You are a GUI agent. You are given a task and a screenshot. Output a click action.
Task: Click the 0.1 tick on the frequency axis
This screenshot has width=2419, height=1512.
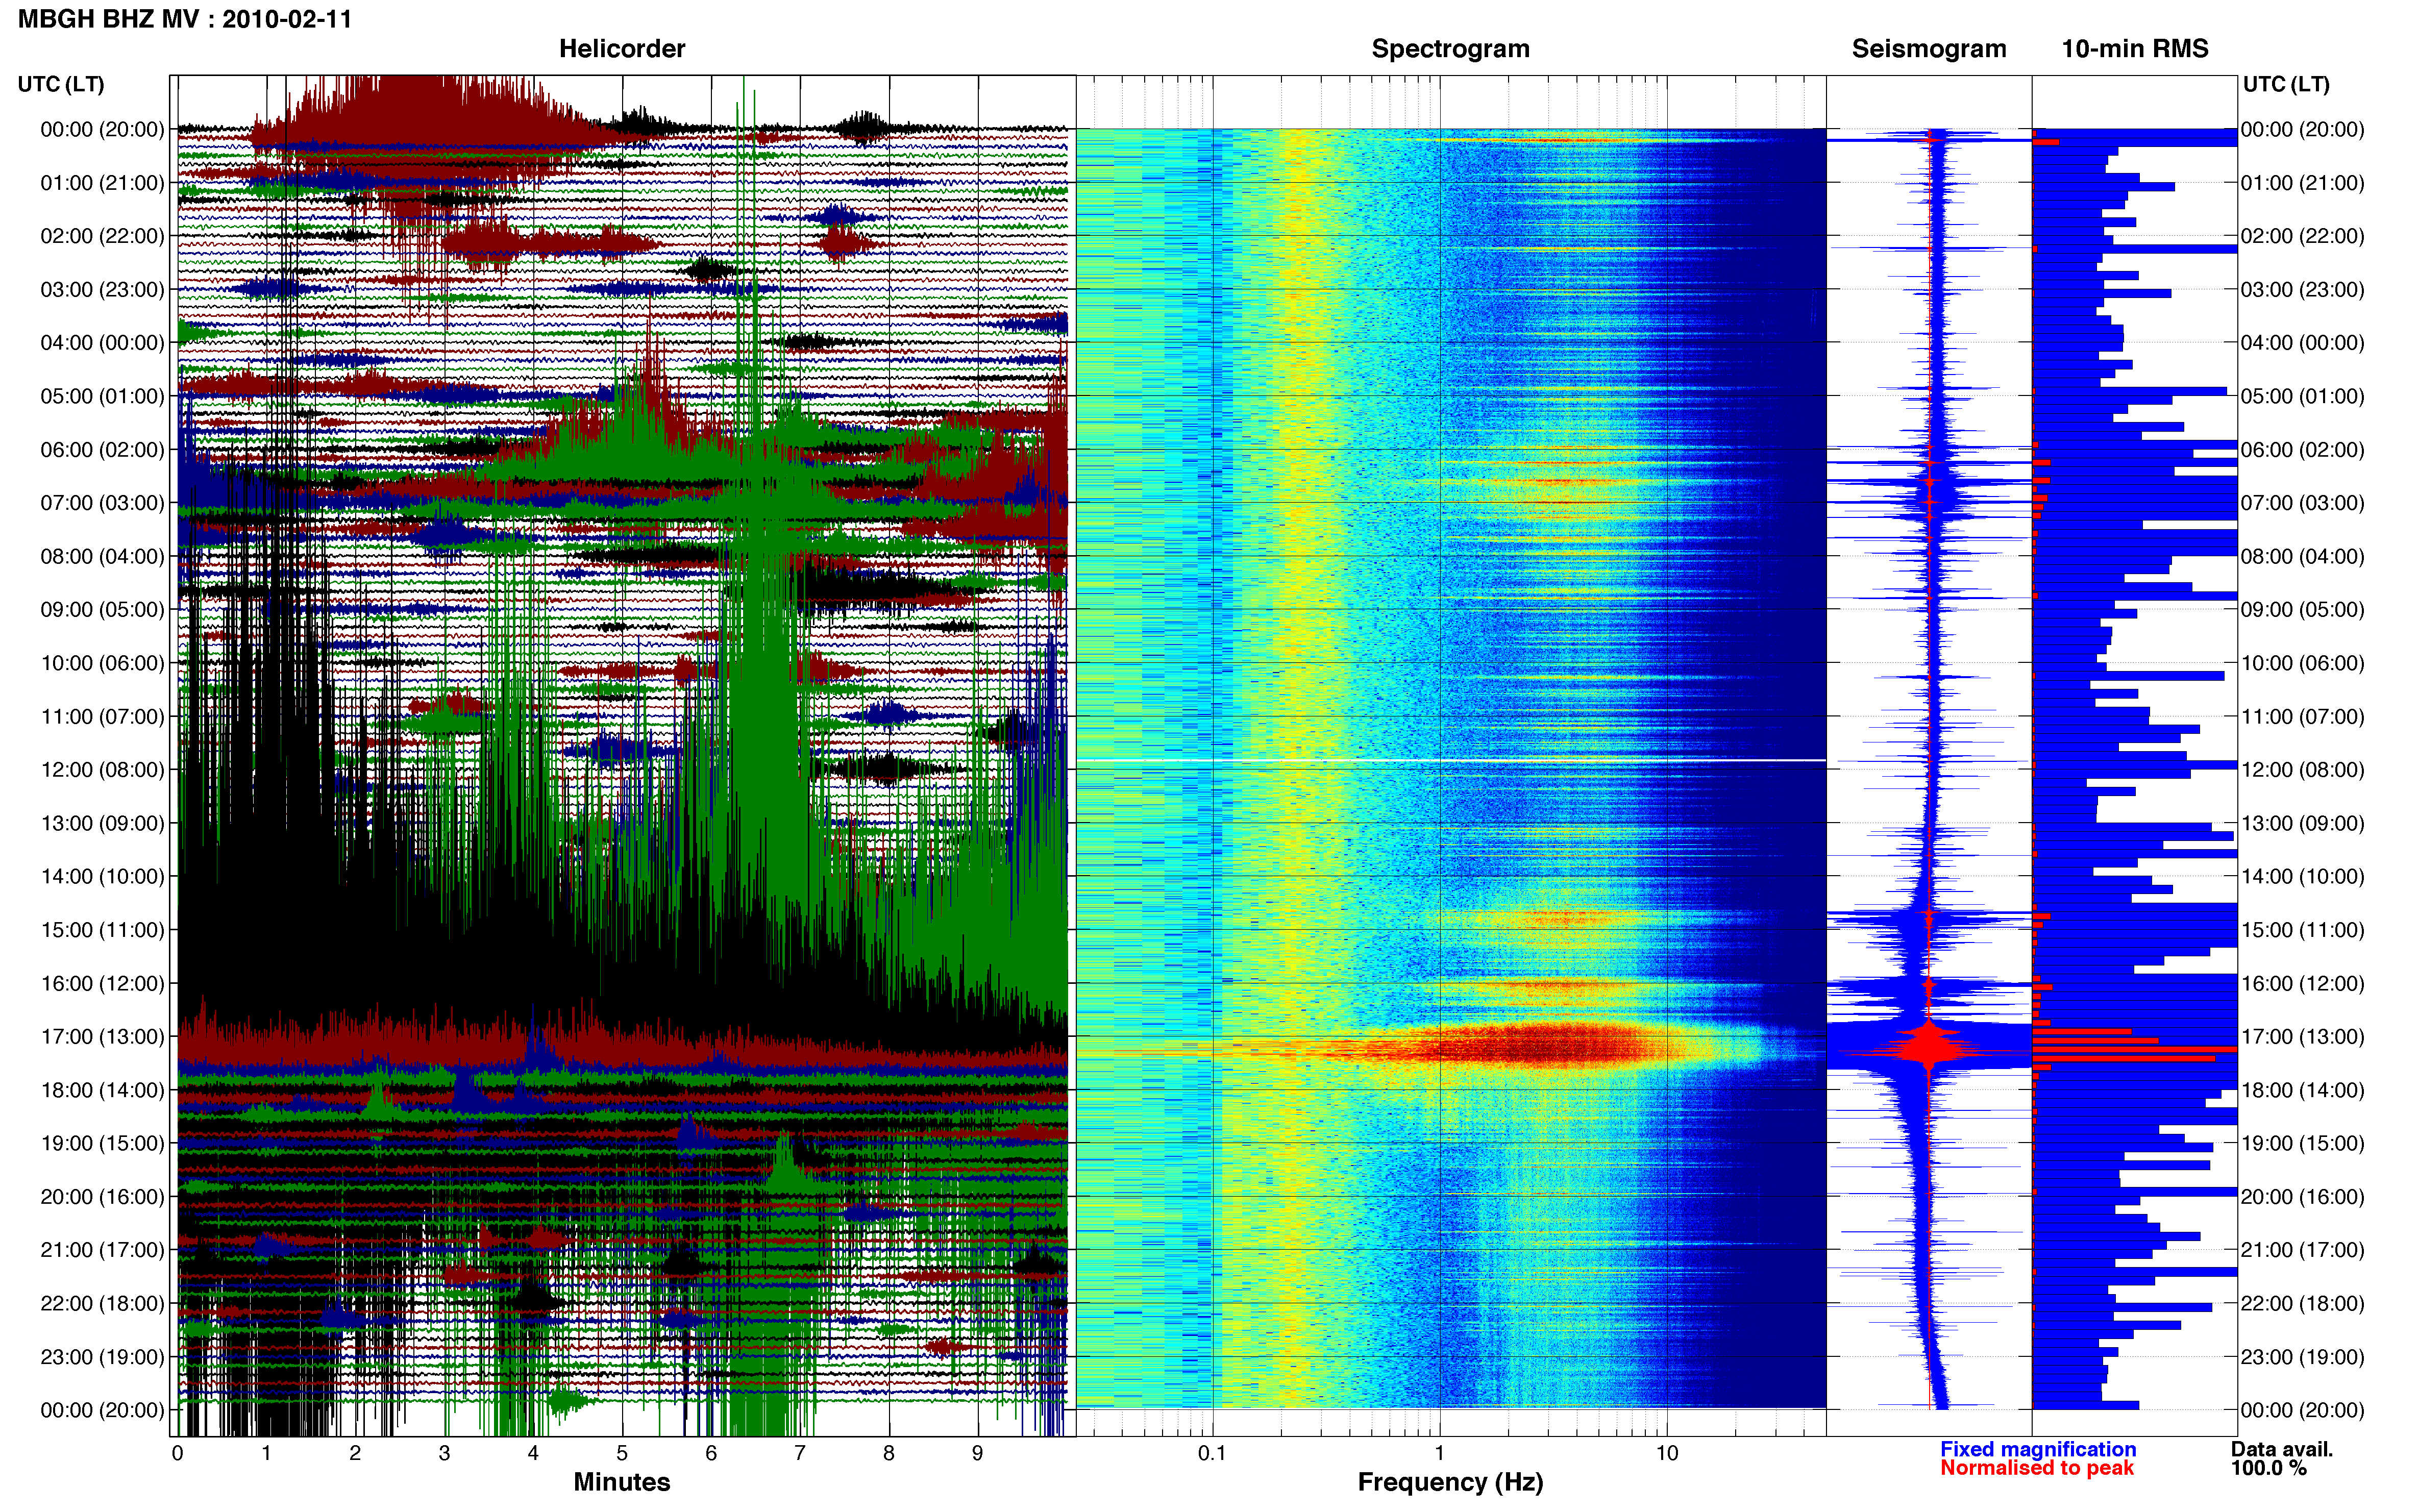tap(1212, 1453)
